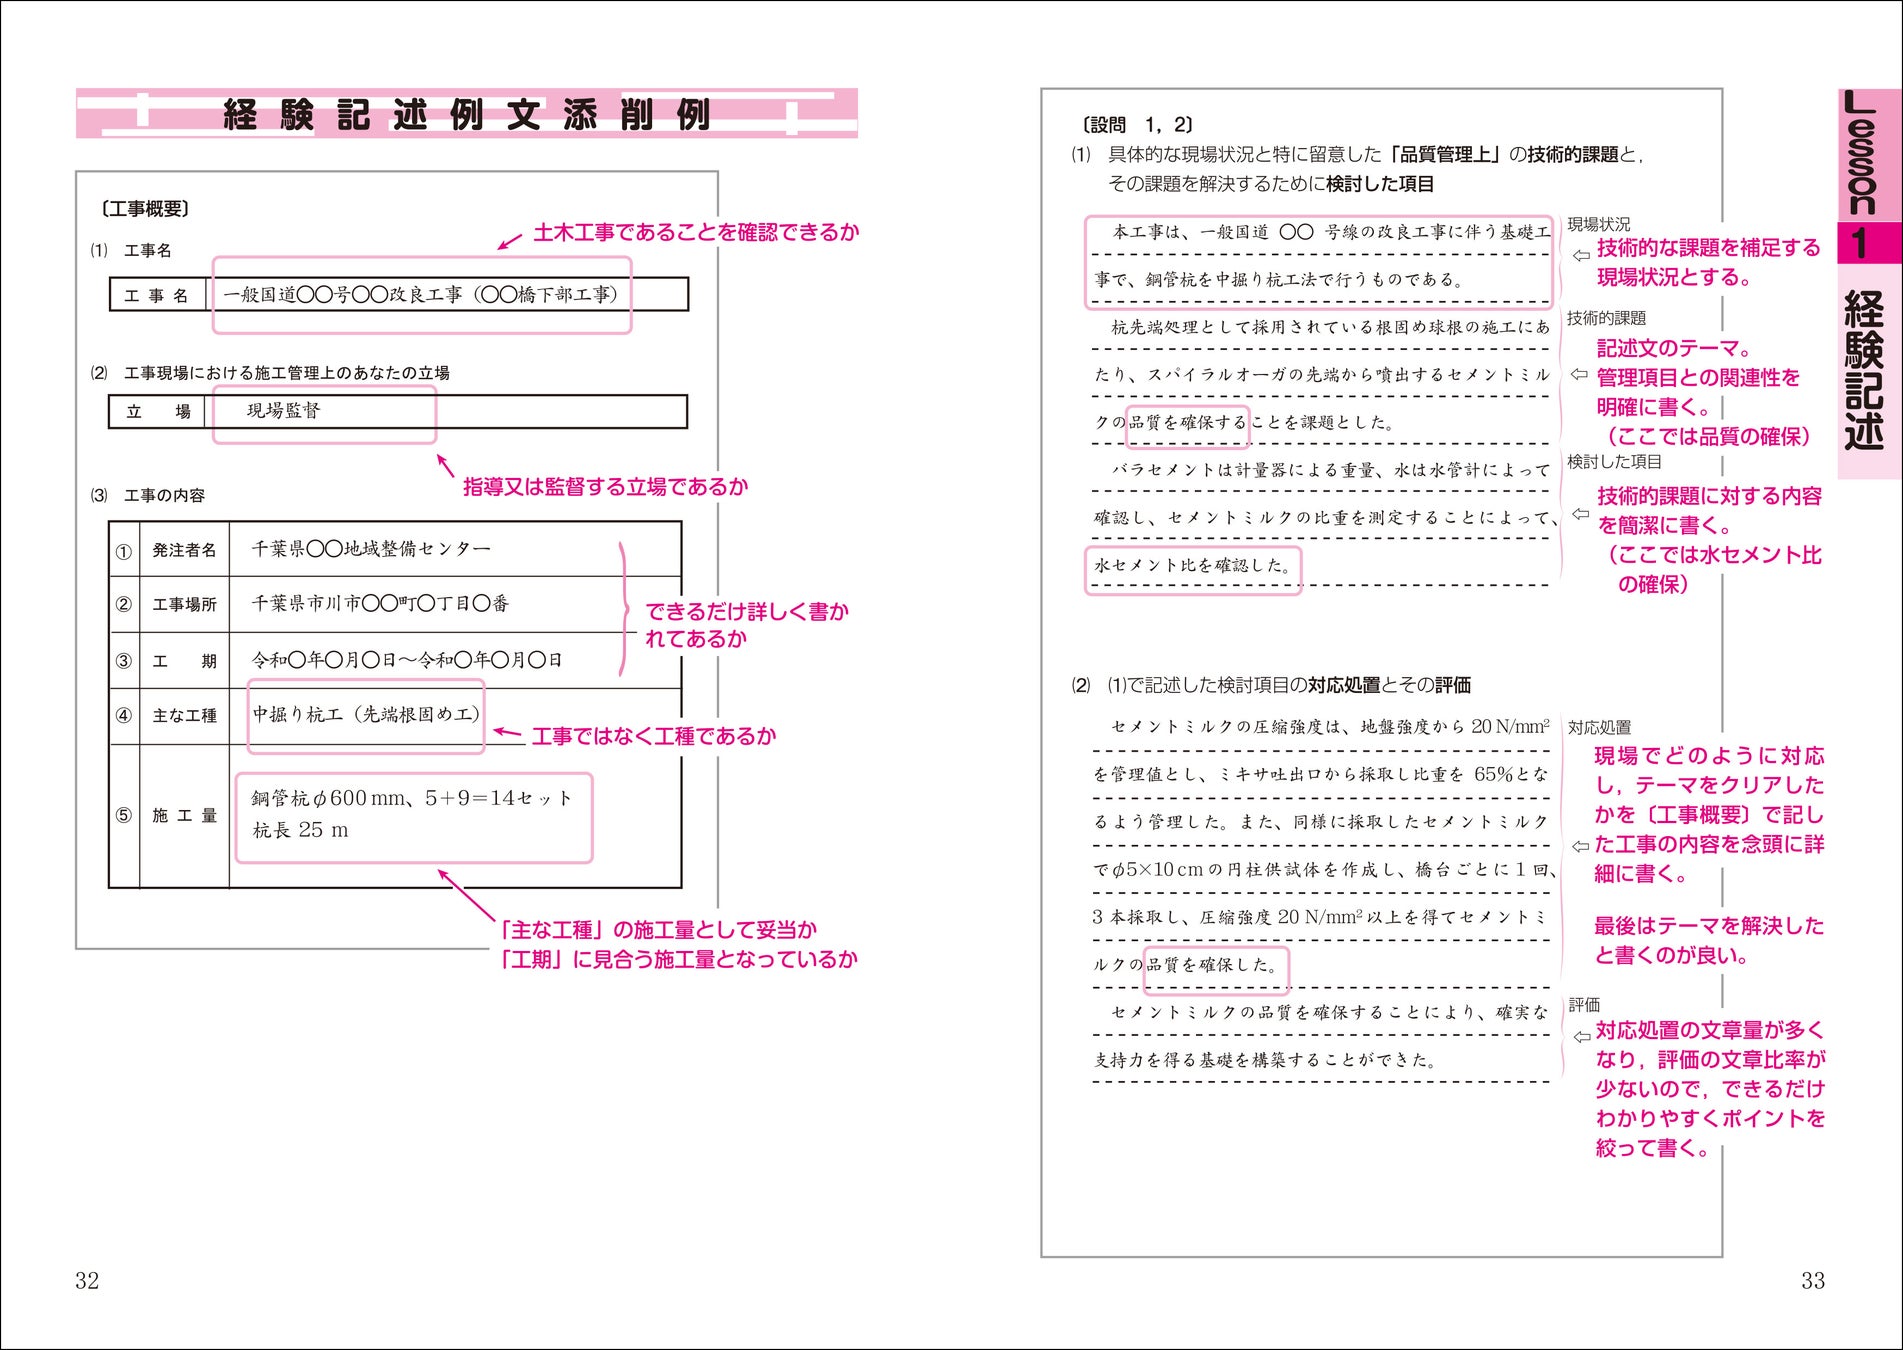Click the note 指導又は監督する立場であるか
The height and width of the screenshot is (1350, 1903).
coord(605,487)
